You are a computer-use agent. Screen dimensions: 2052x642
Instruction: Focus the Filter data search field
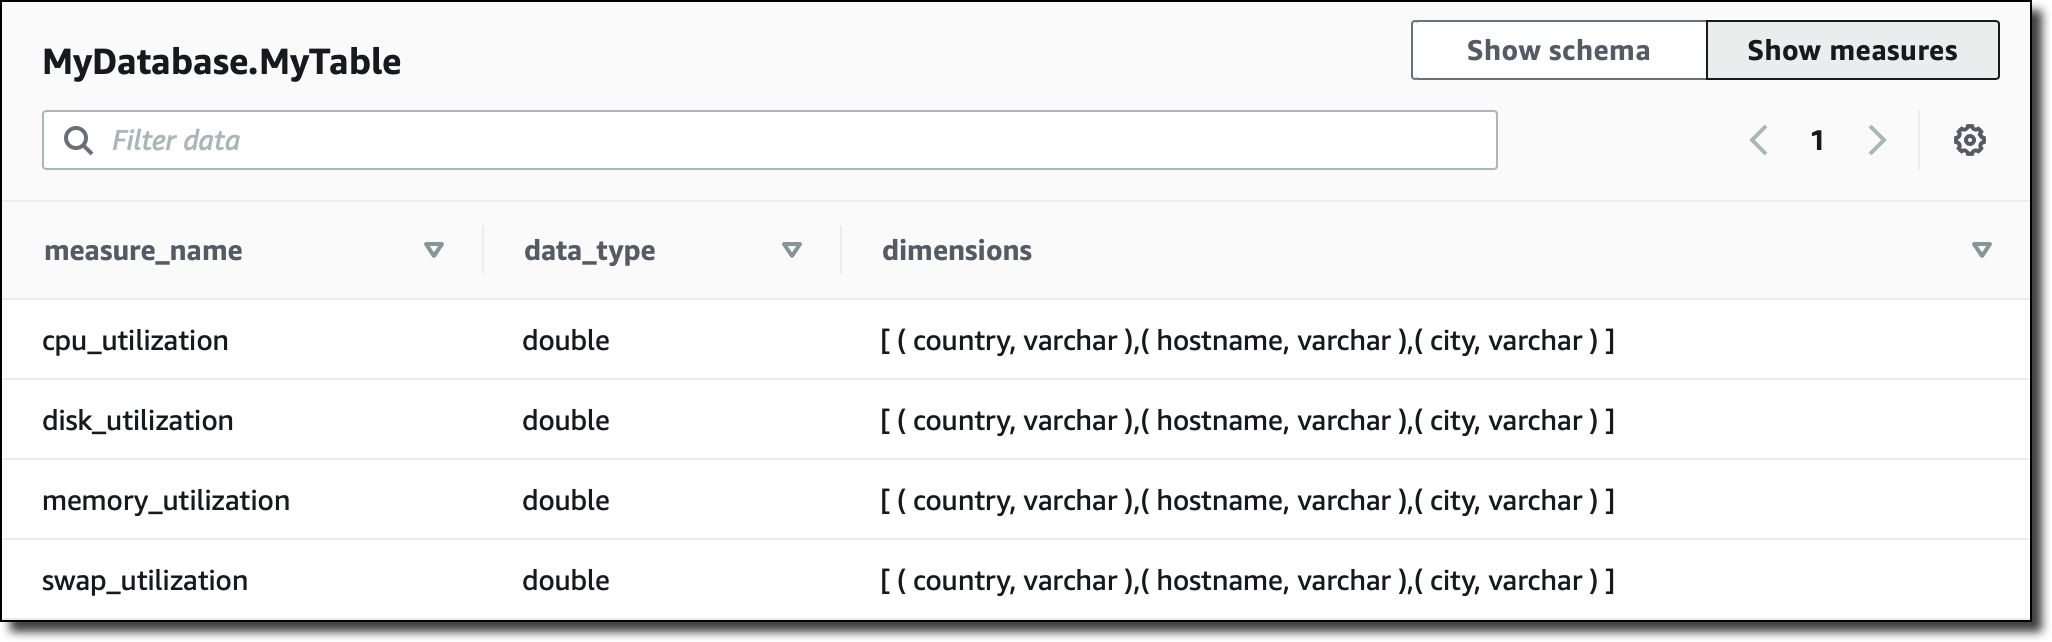click(780, 140)
